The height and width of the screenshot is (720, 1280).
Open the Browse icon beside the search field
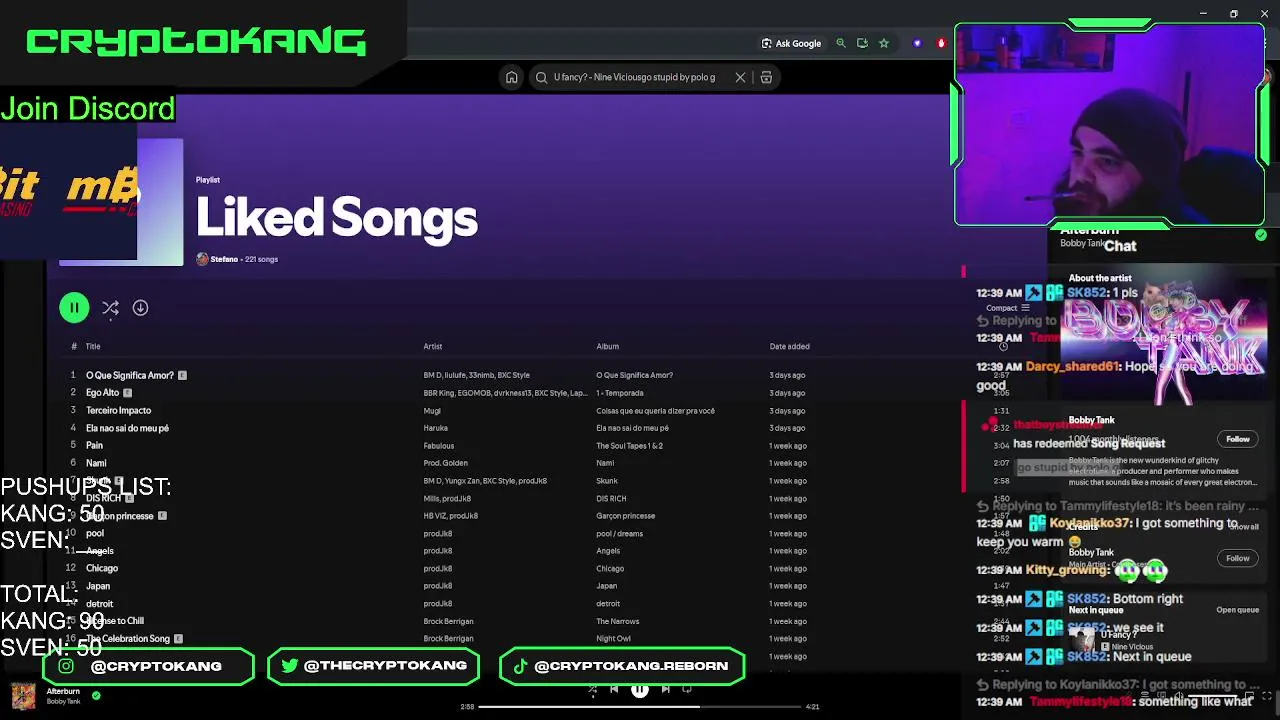coord(766,77)
